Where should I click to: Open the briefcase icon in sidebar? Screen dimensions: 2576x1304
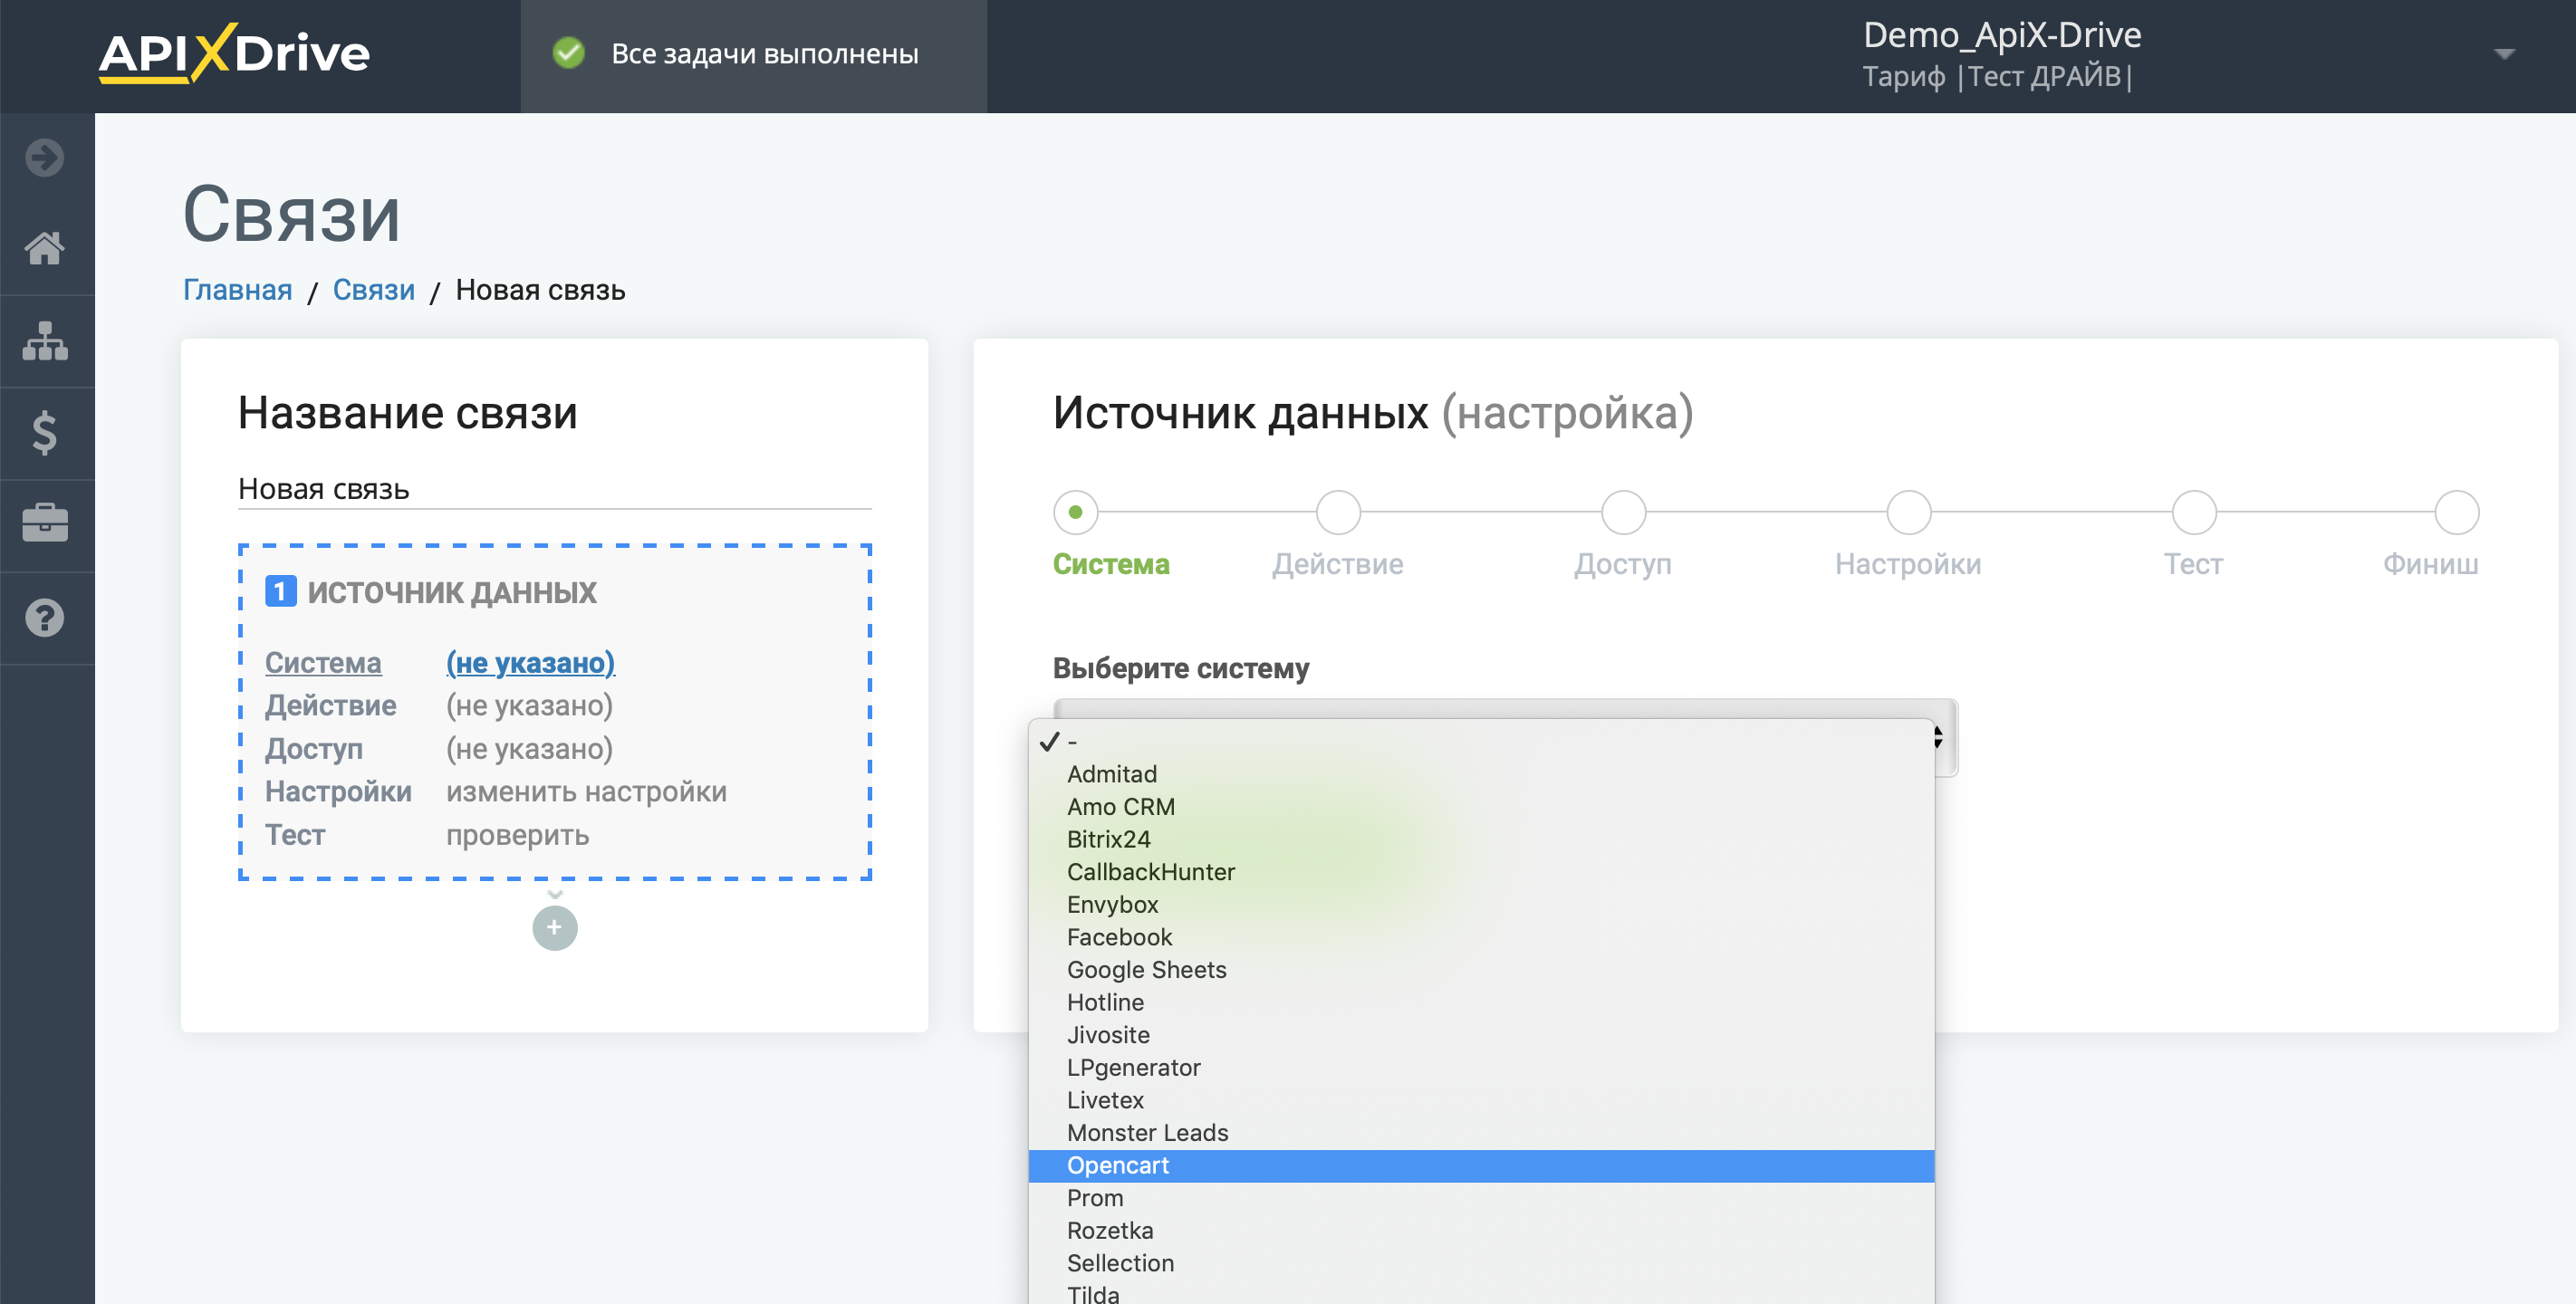pos(45,523)
